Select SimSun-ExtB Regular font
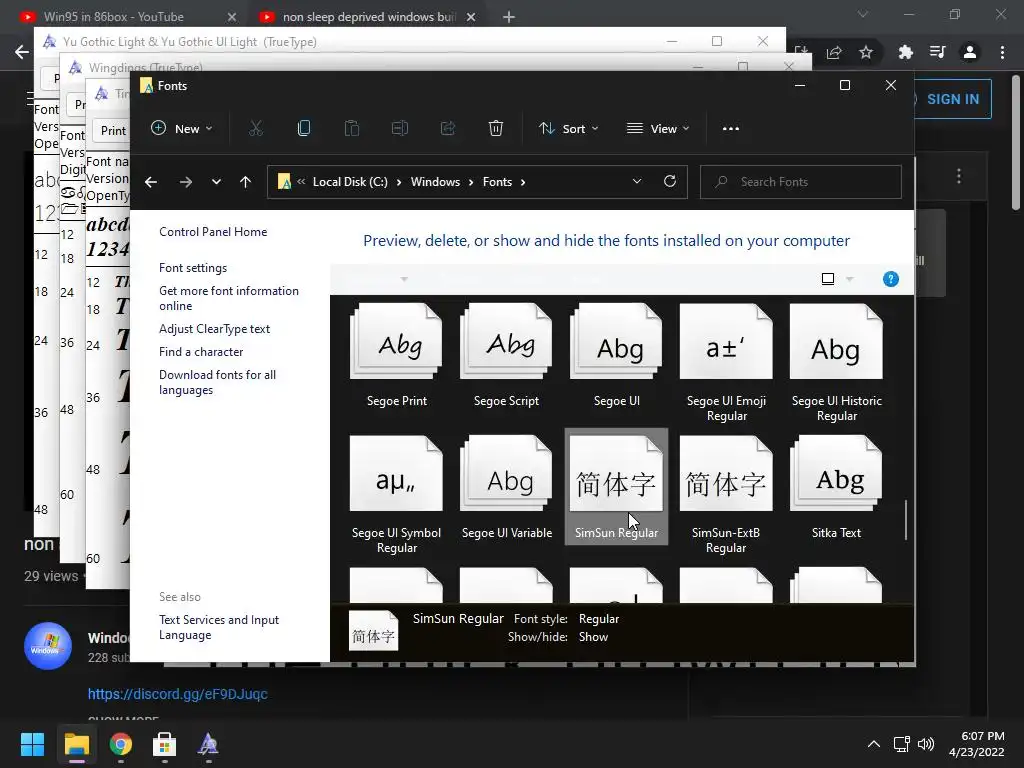This screenshot has height=768, width=1024. tap(726, 495)
